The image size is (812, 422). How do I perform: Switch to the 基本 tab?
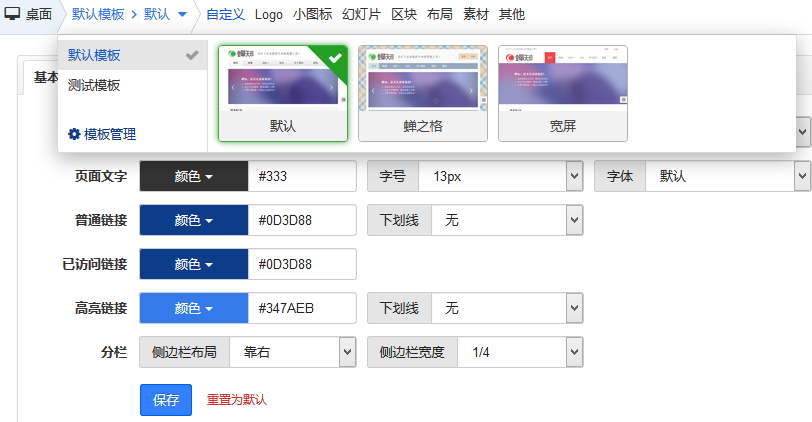pos(46,77)
